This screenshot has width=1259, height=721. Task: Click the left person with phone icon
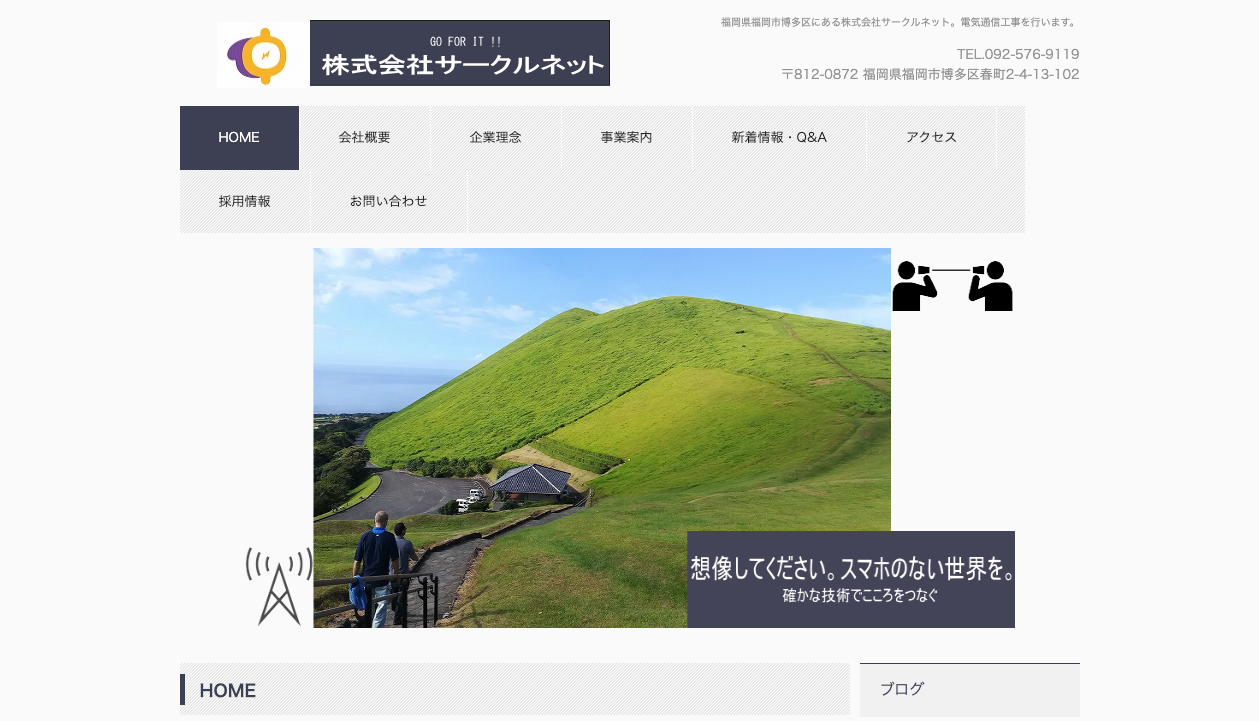coord(913,286)
